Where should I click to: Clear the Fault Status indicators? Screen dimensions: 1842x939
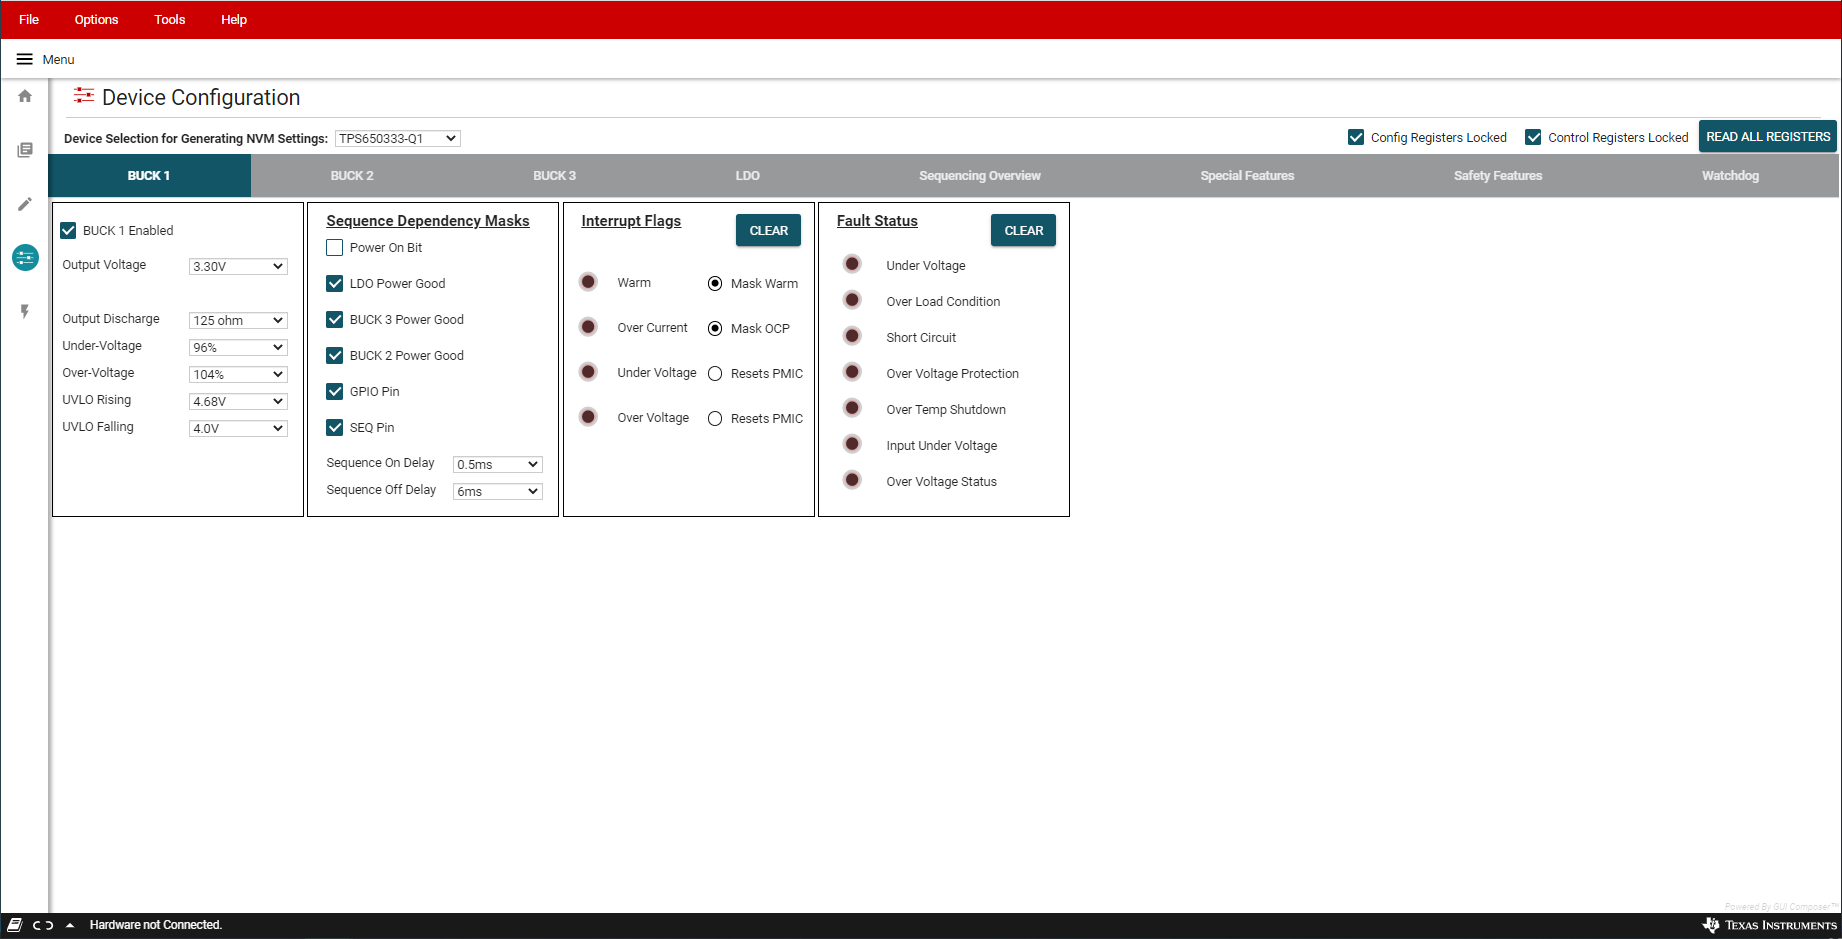1023,231
